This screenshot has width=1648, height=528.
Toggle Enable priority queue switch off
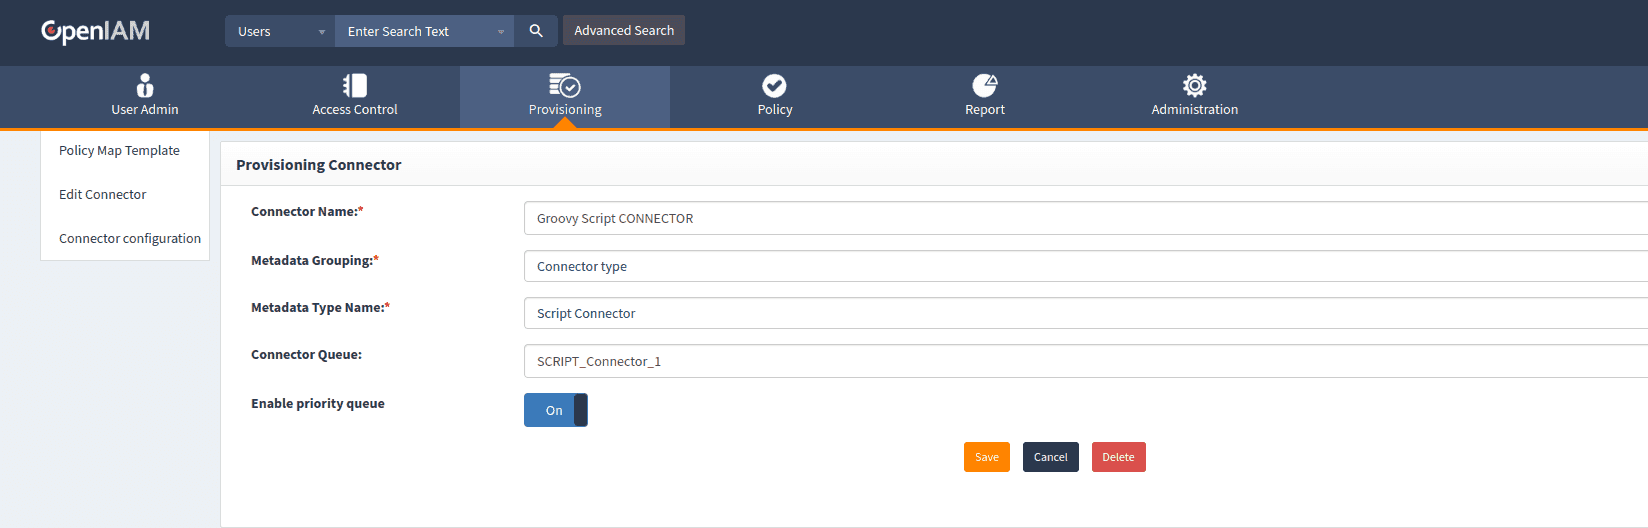click(556, 410)
